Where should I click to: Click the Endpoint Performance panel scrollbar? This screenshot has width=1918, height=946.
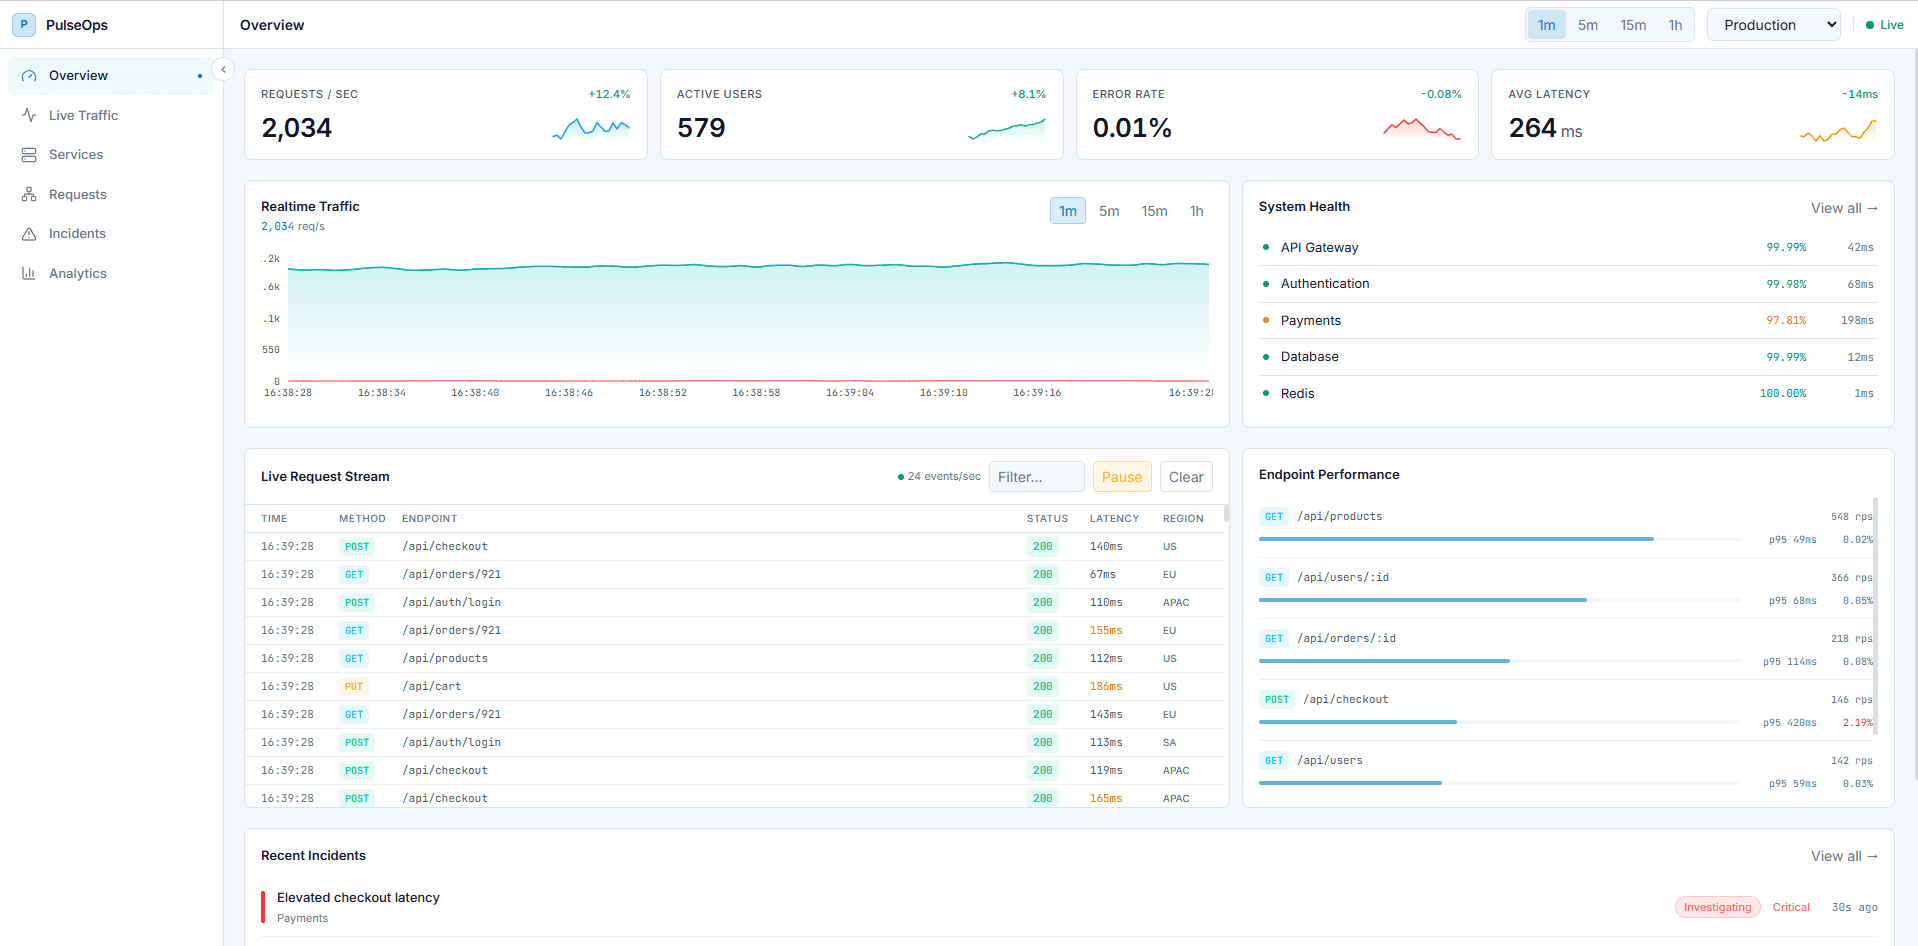[1875, 616]
